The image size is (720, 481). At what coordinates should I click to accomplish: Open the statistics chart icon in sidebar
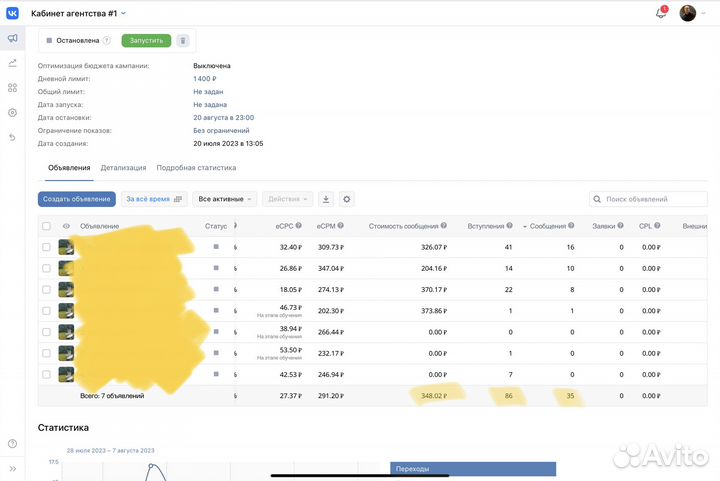click(13, 63)
